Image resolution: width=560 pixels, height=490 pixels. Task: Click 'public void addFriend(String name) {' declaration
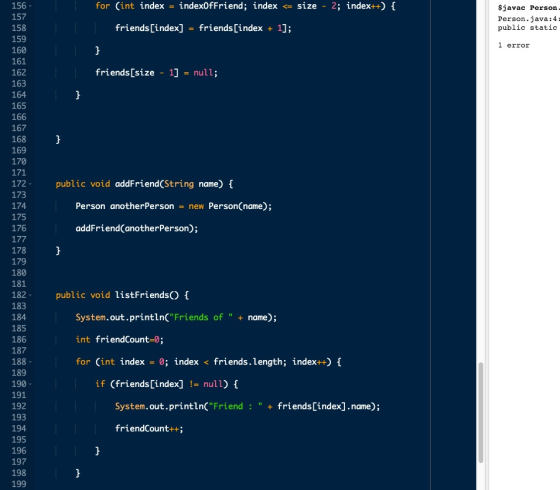point(144,184)
